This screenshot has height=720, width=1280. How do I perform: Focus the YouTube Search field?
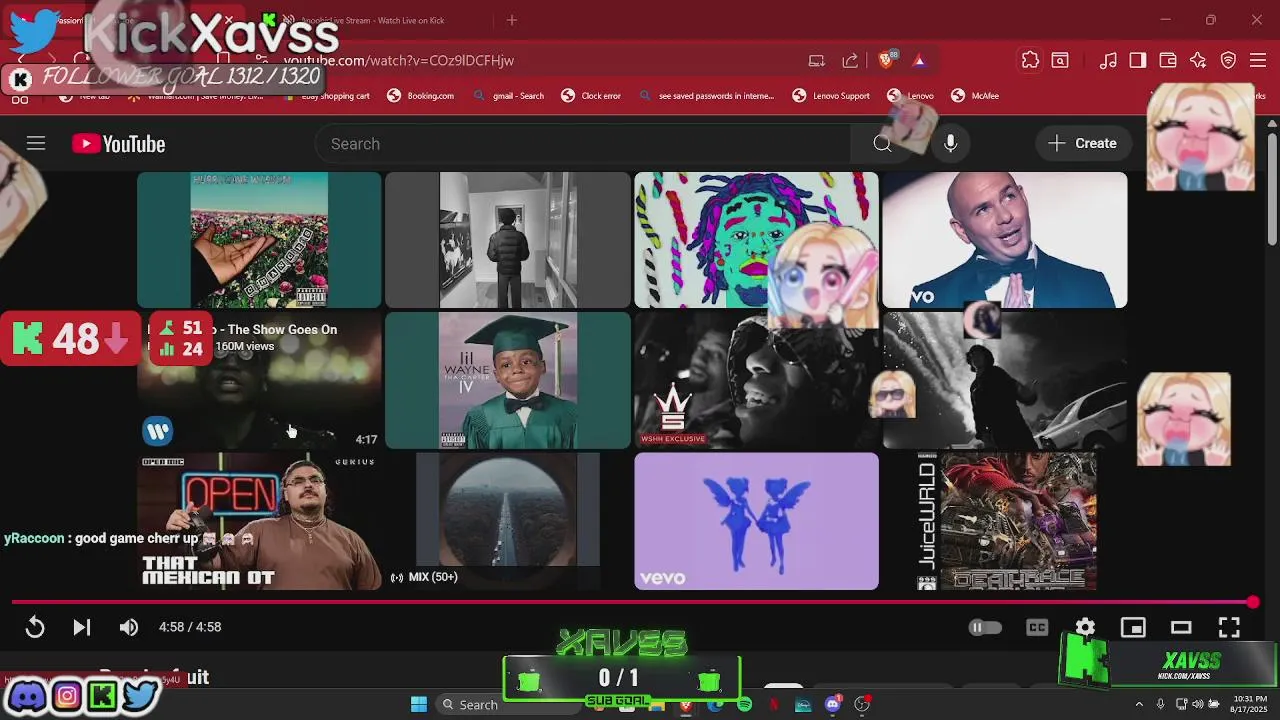(x=585, y=144)
